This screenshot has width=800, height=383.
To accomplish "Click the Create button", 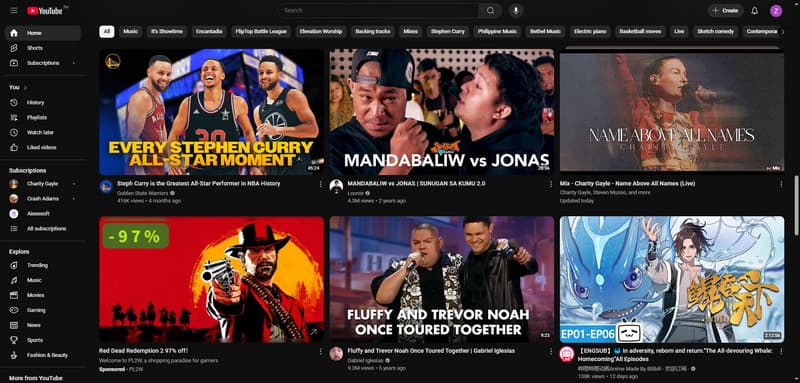I will point(725,11).
